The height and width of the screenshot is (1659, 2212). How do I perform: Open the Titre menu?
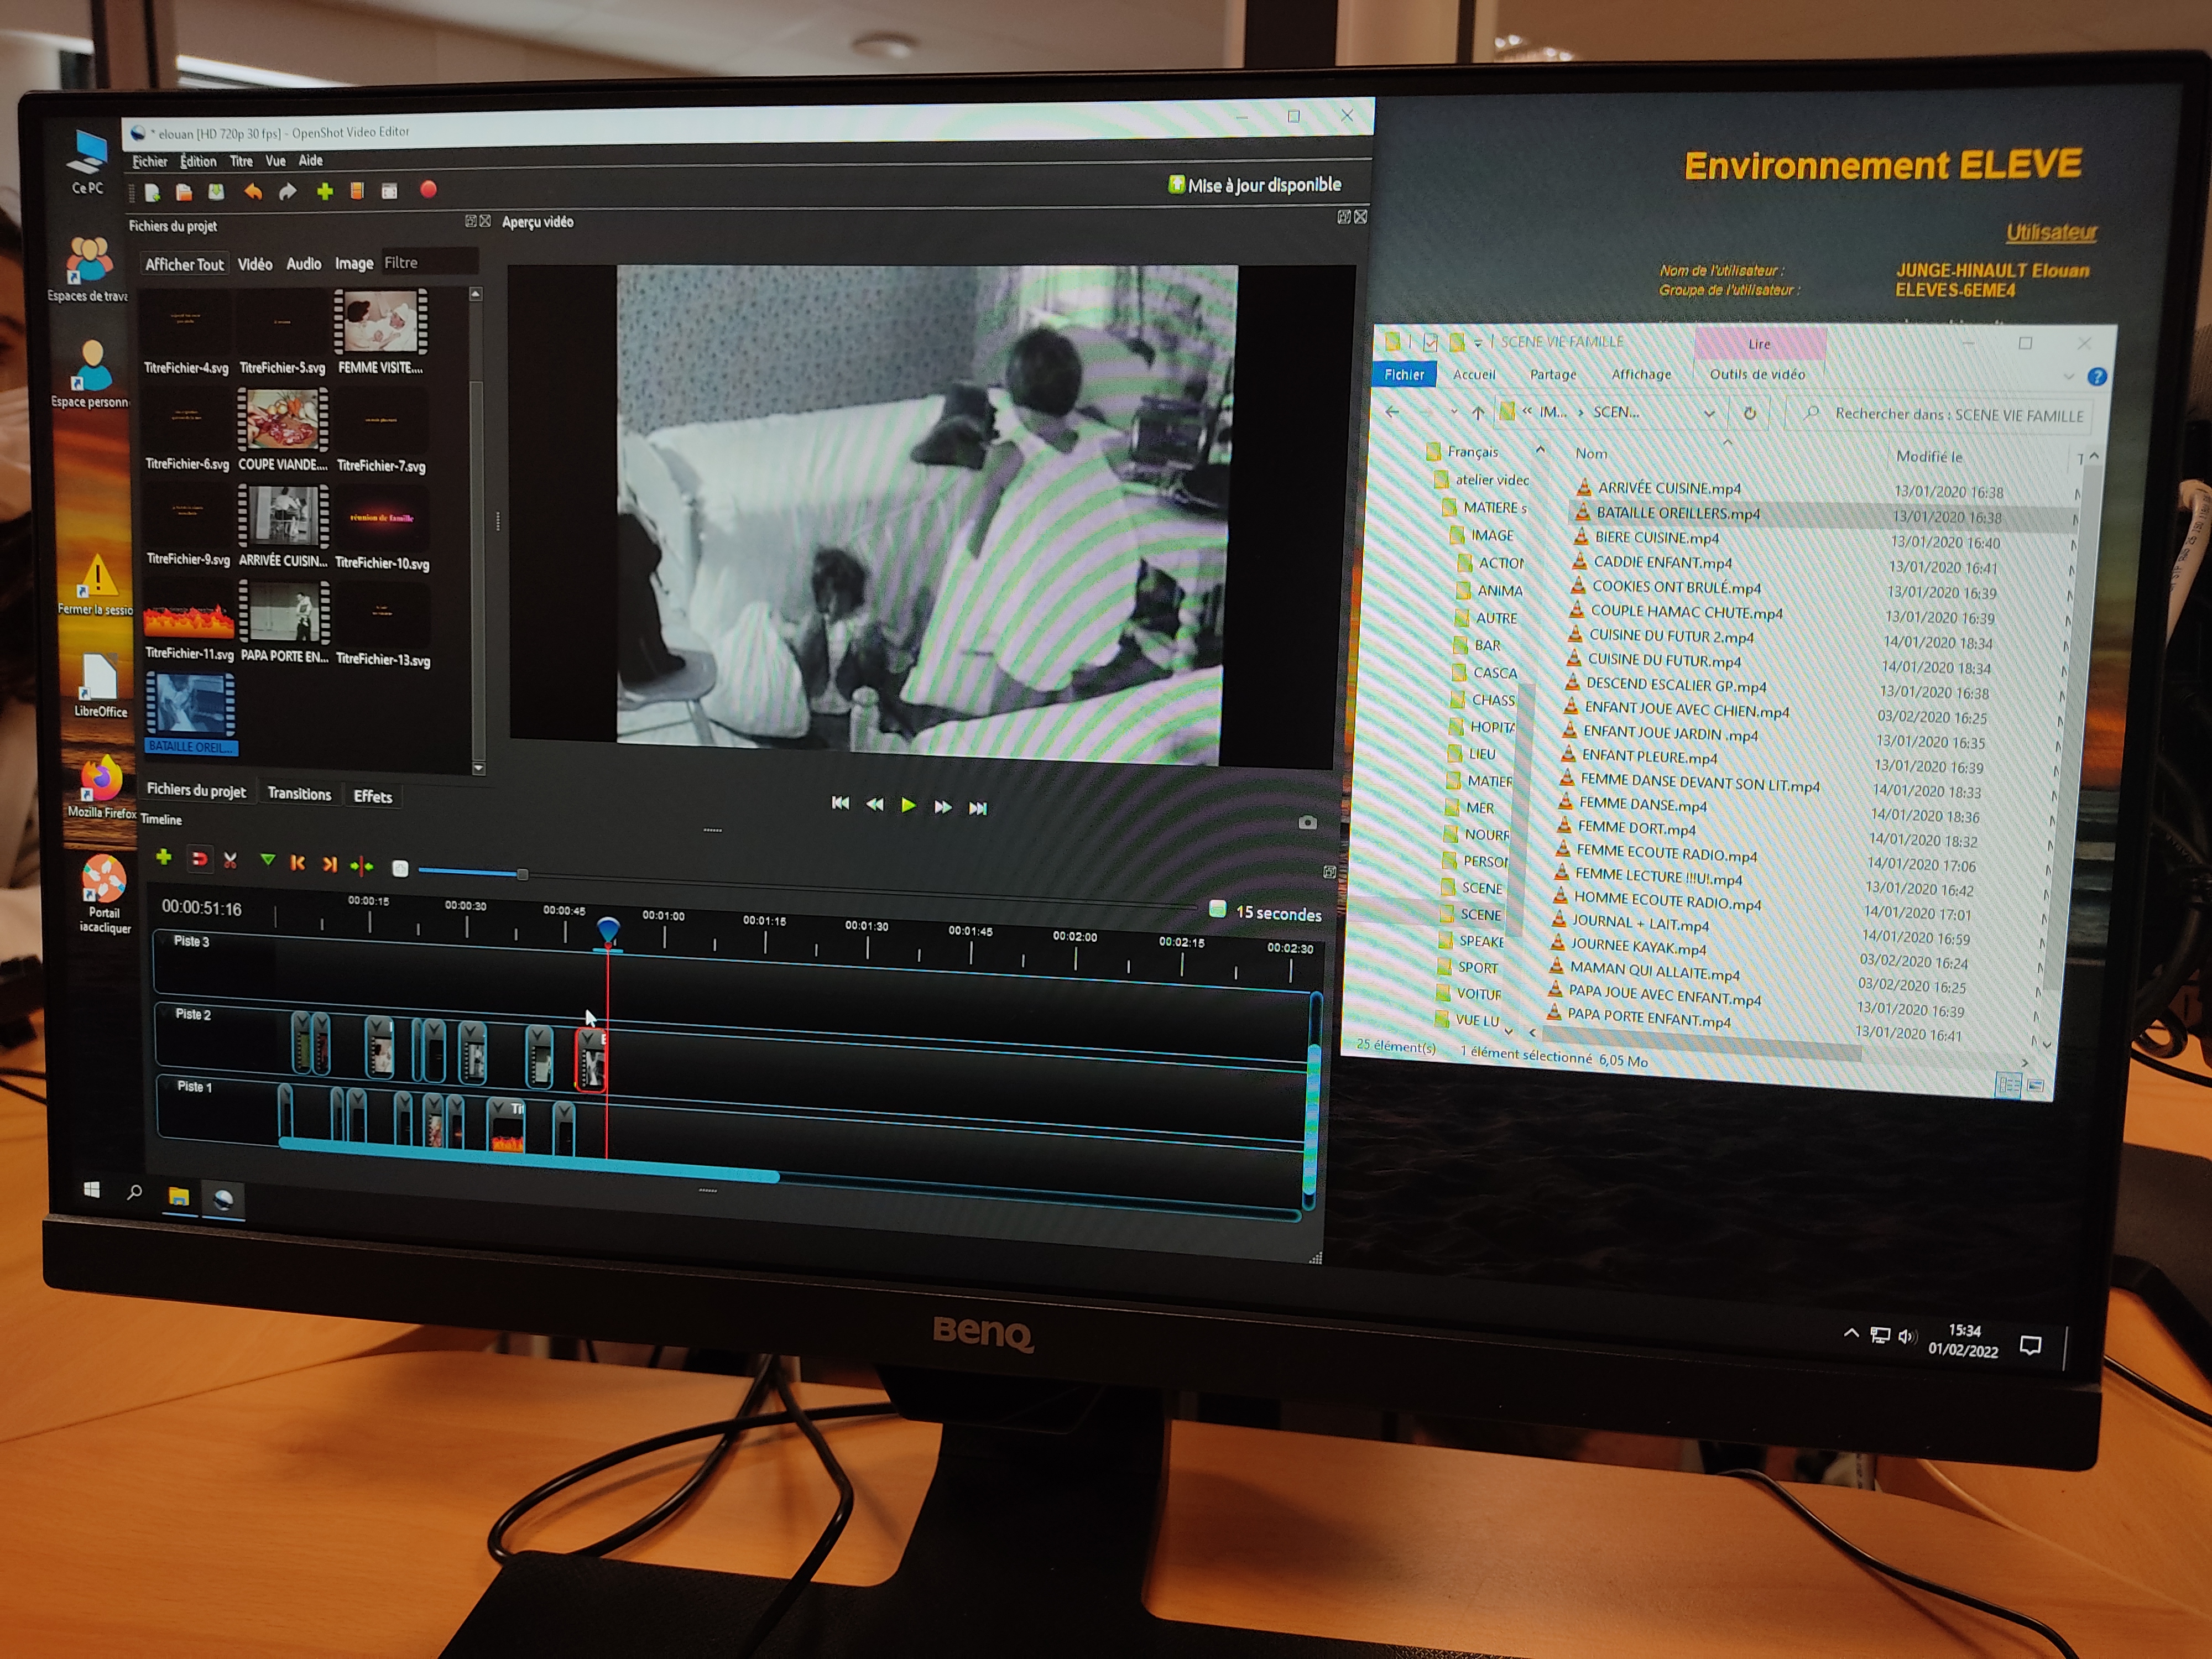pyautogui.click(x=241, y=161)
